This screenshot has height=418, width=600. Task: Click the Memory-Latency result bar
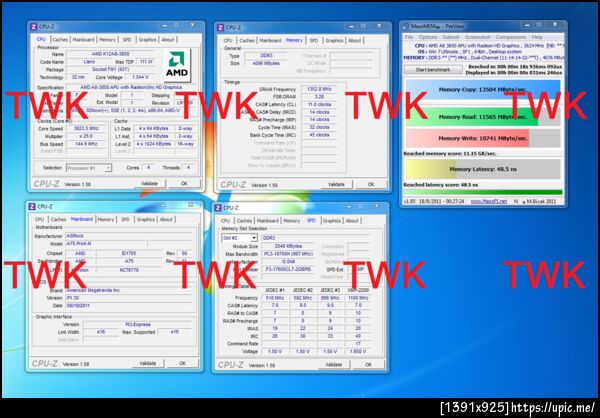(x=483, y=169)
